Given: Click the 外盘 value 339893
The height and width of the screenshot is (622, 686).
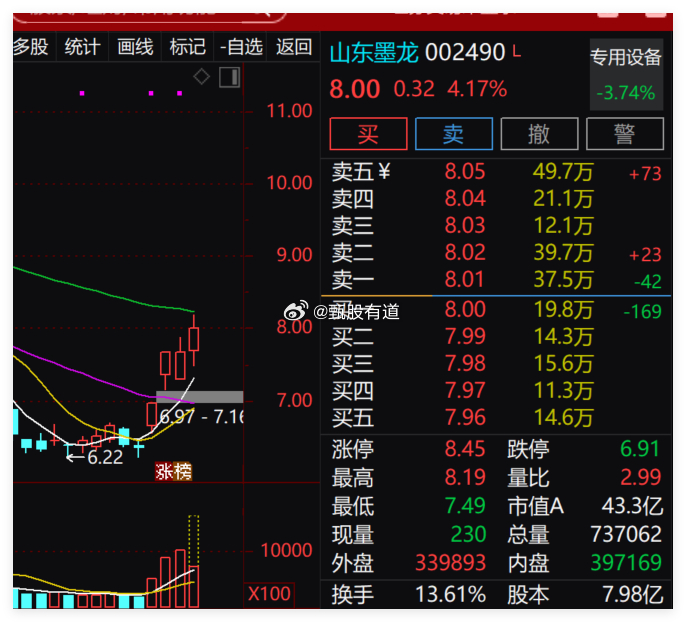Looking at the screenshot, I should coord(450,563).
